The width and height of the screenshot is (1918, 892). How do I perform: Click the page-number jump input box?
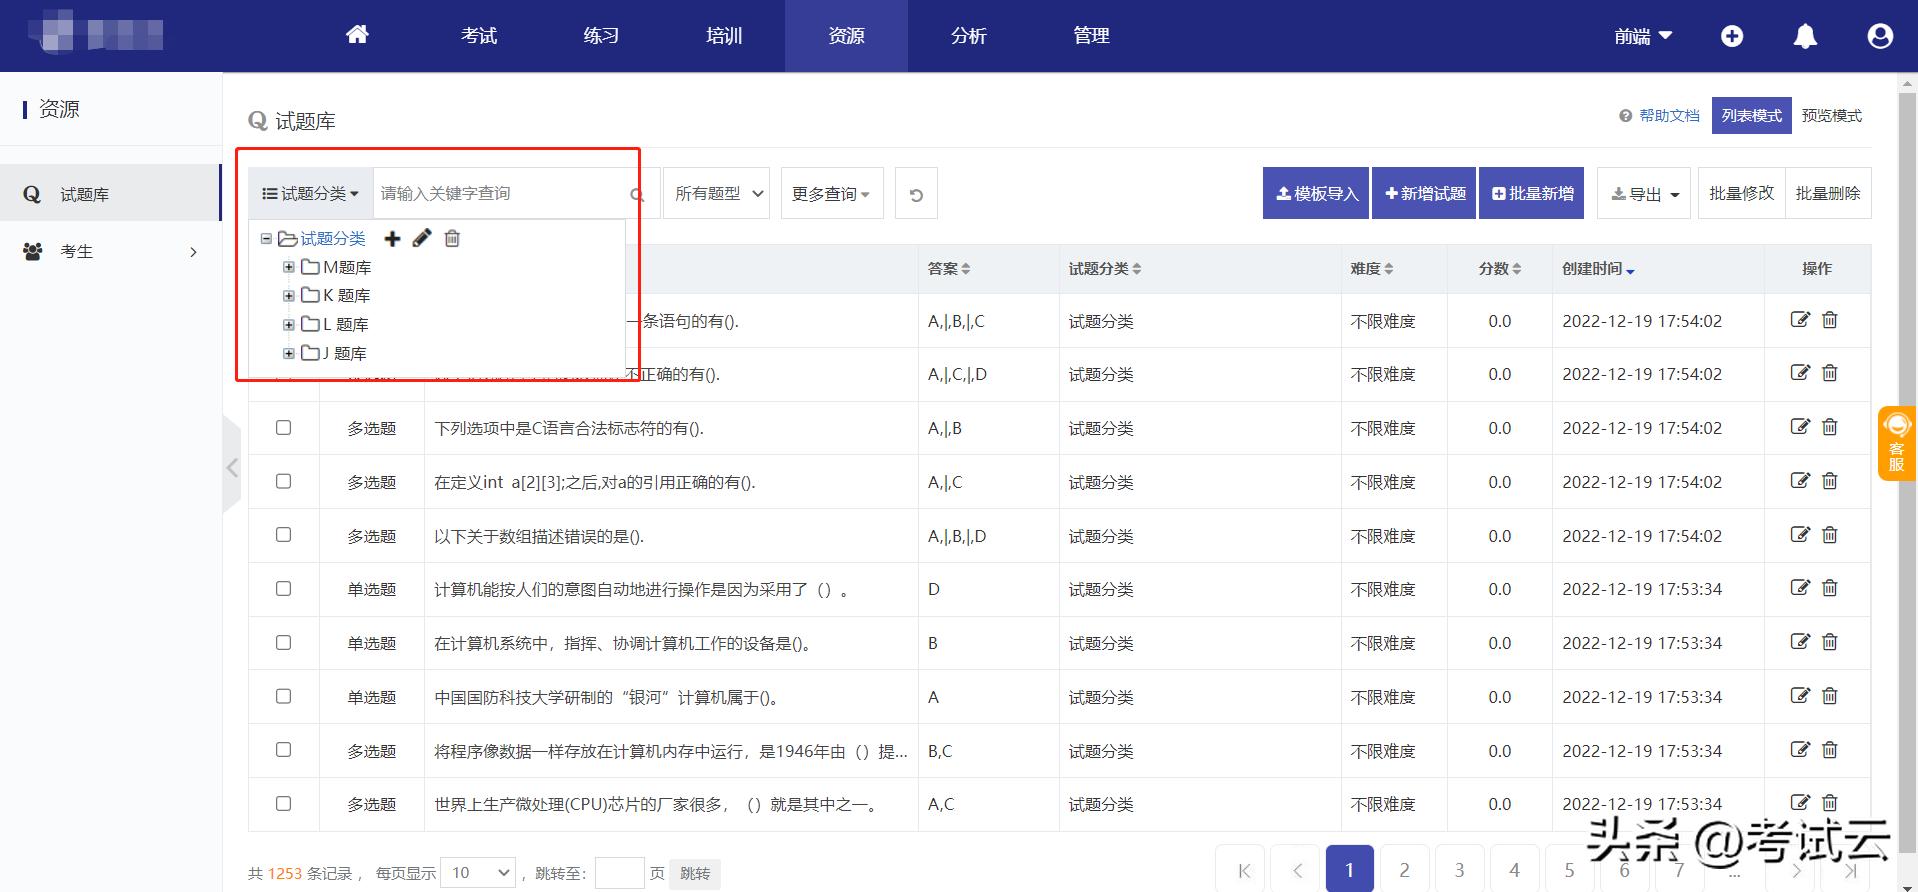click(x=619, y=873)
